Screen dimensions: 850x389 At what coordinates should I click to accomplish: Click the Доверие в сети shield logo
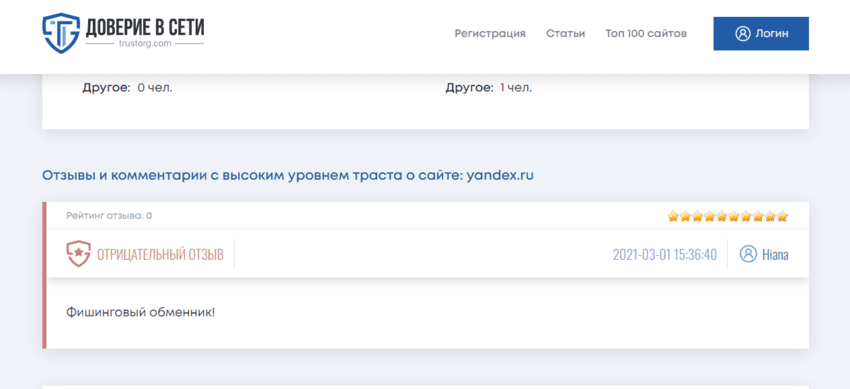pos(61,34)
